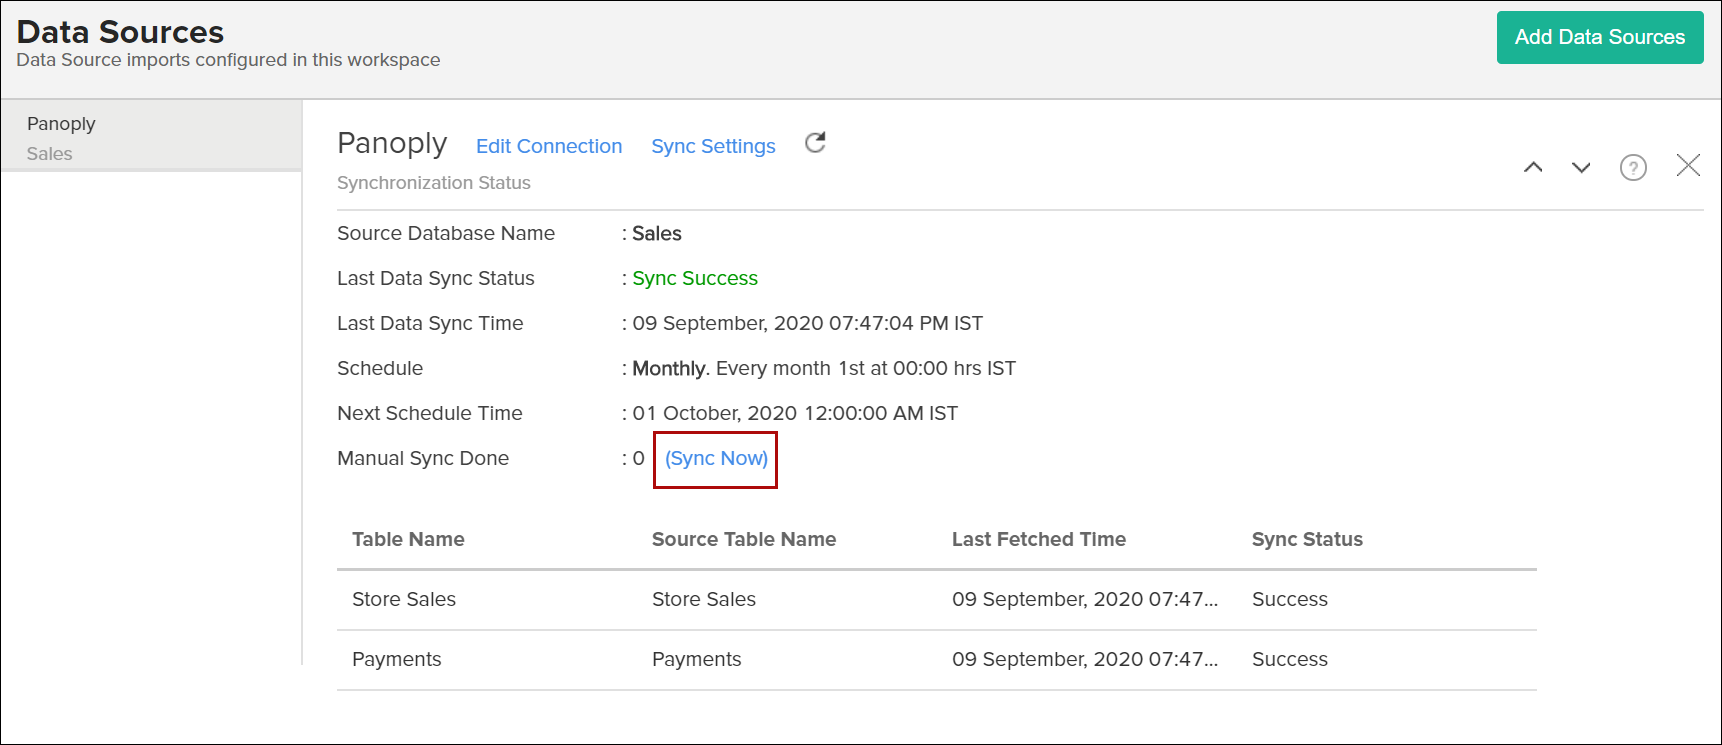Image resolution: width=1722 pixels, height=745 pixels.
Task: Click the truncated fetched time for Store Sales
Action: tap(1084, 600)
